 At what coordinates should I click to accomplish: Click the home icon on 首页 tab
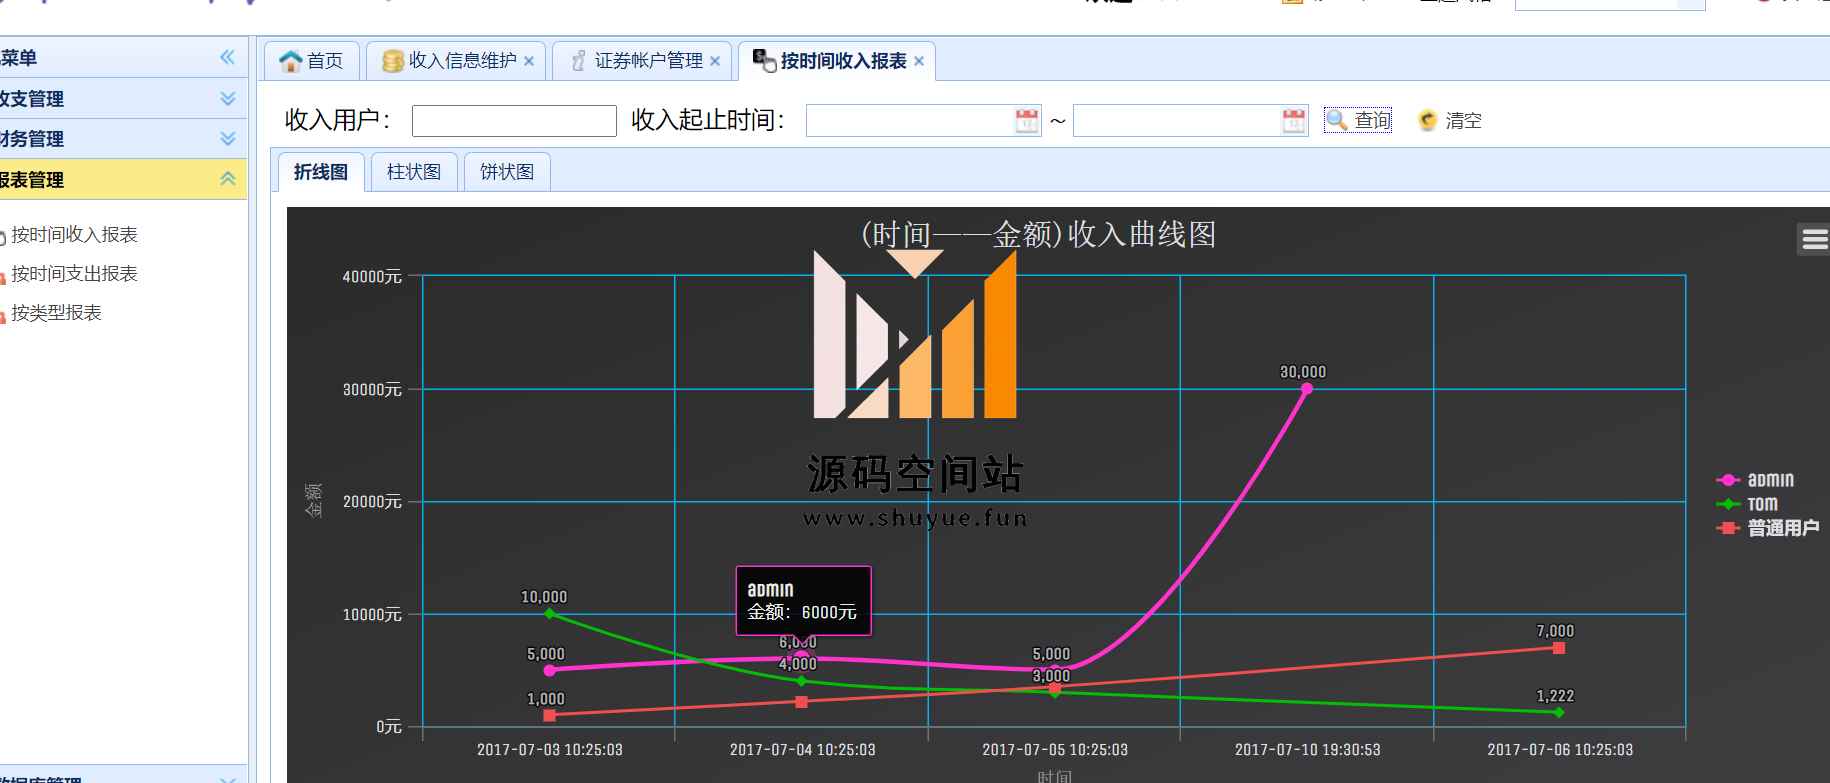pos(291,61)
